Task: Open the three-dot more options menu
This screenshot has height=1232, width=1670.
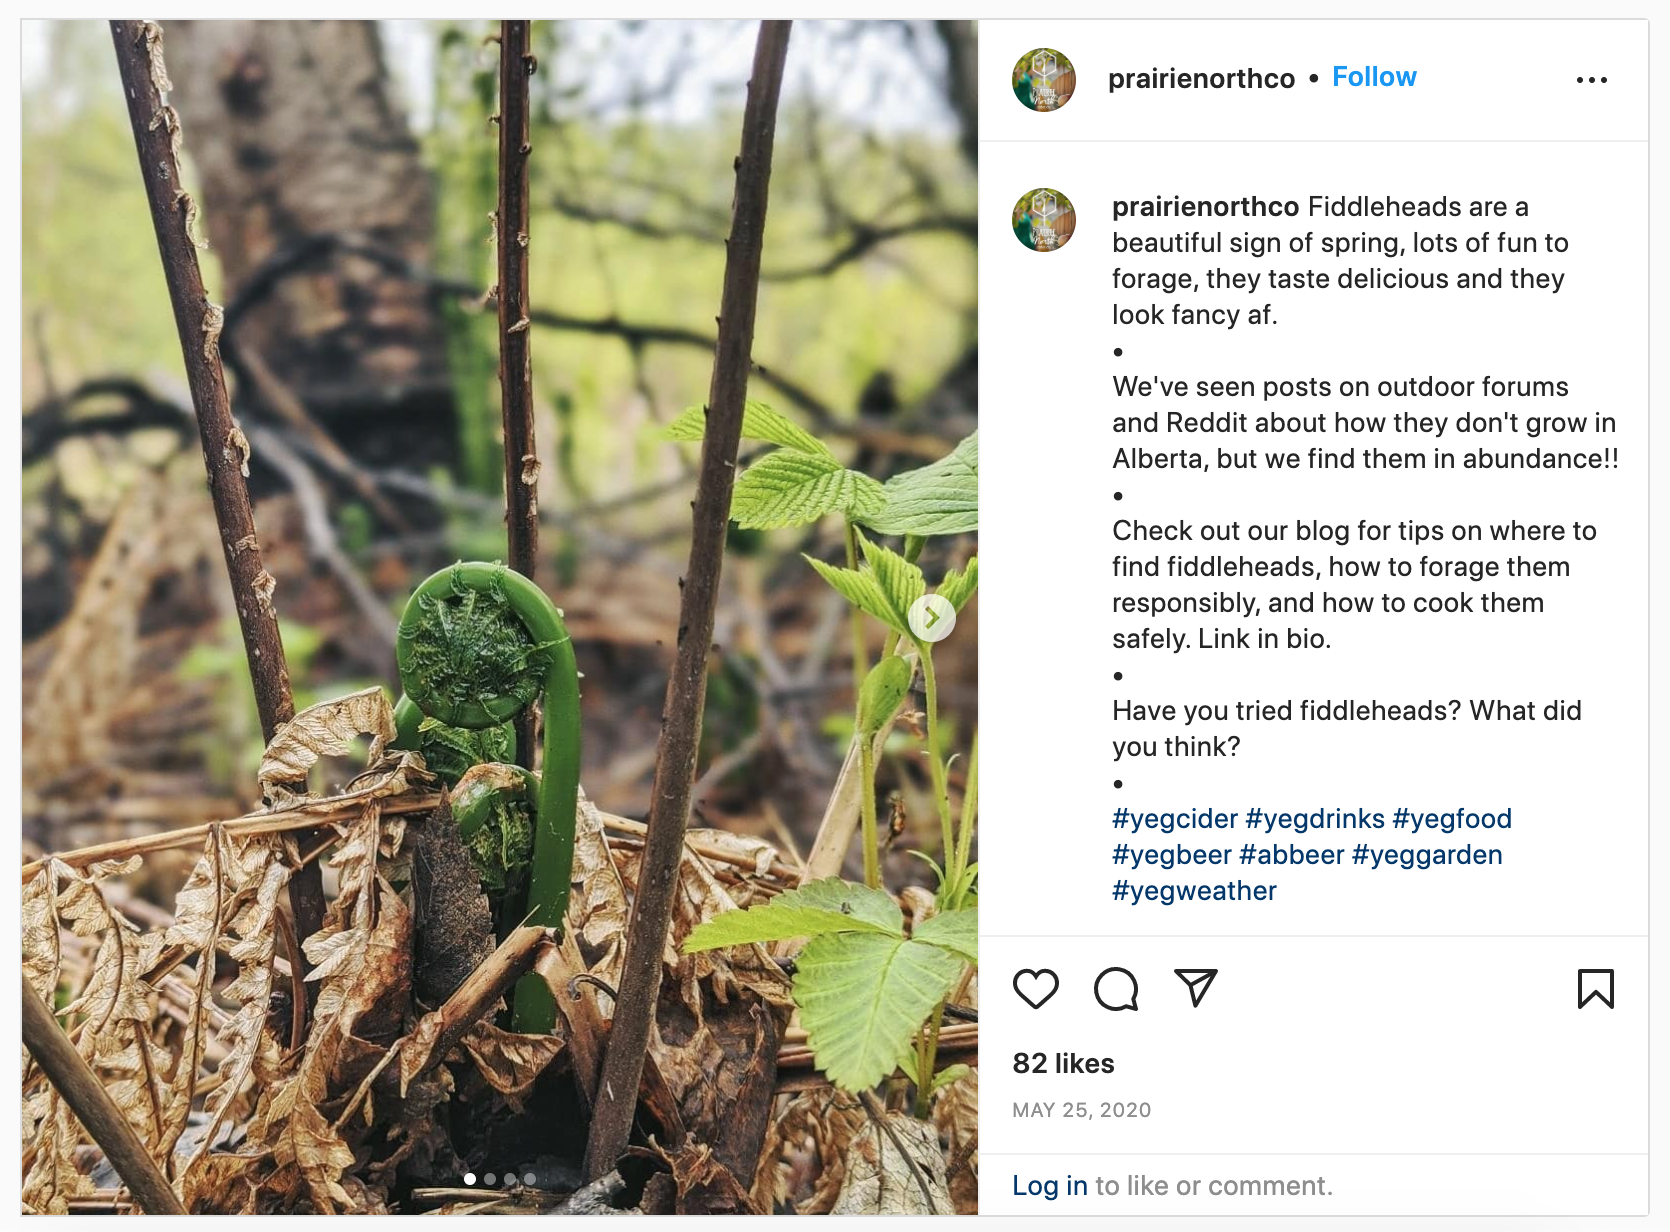Action: tap(1591, 80)
